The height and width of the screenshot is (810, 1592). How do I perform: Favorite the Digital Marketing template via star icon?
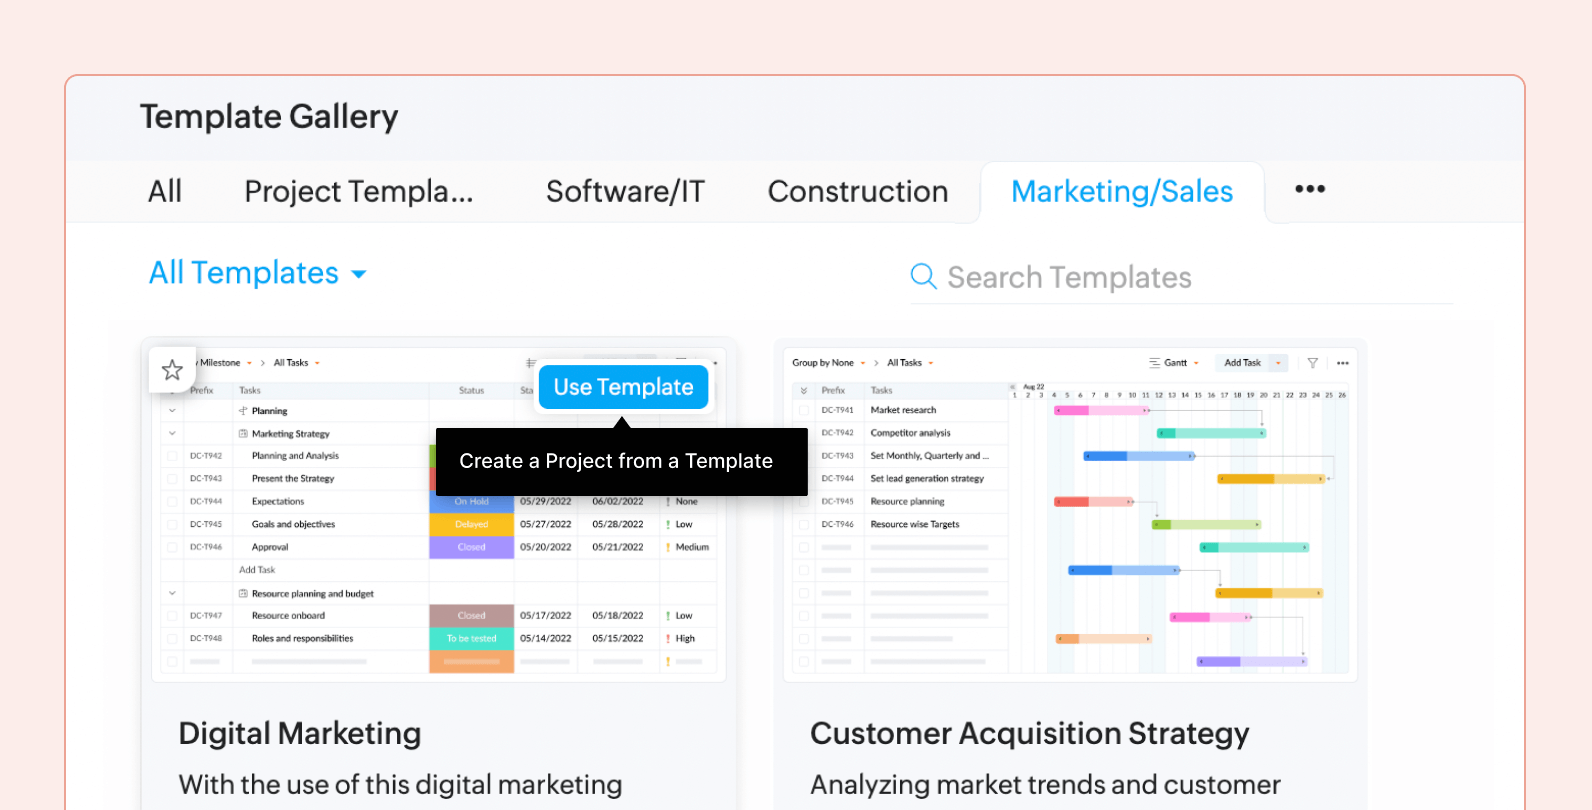pyautogui.click(x=172, y=369)
